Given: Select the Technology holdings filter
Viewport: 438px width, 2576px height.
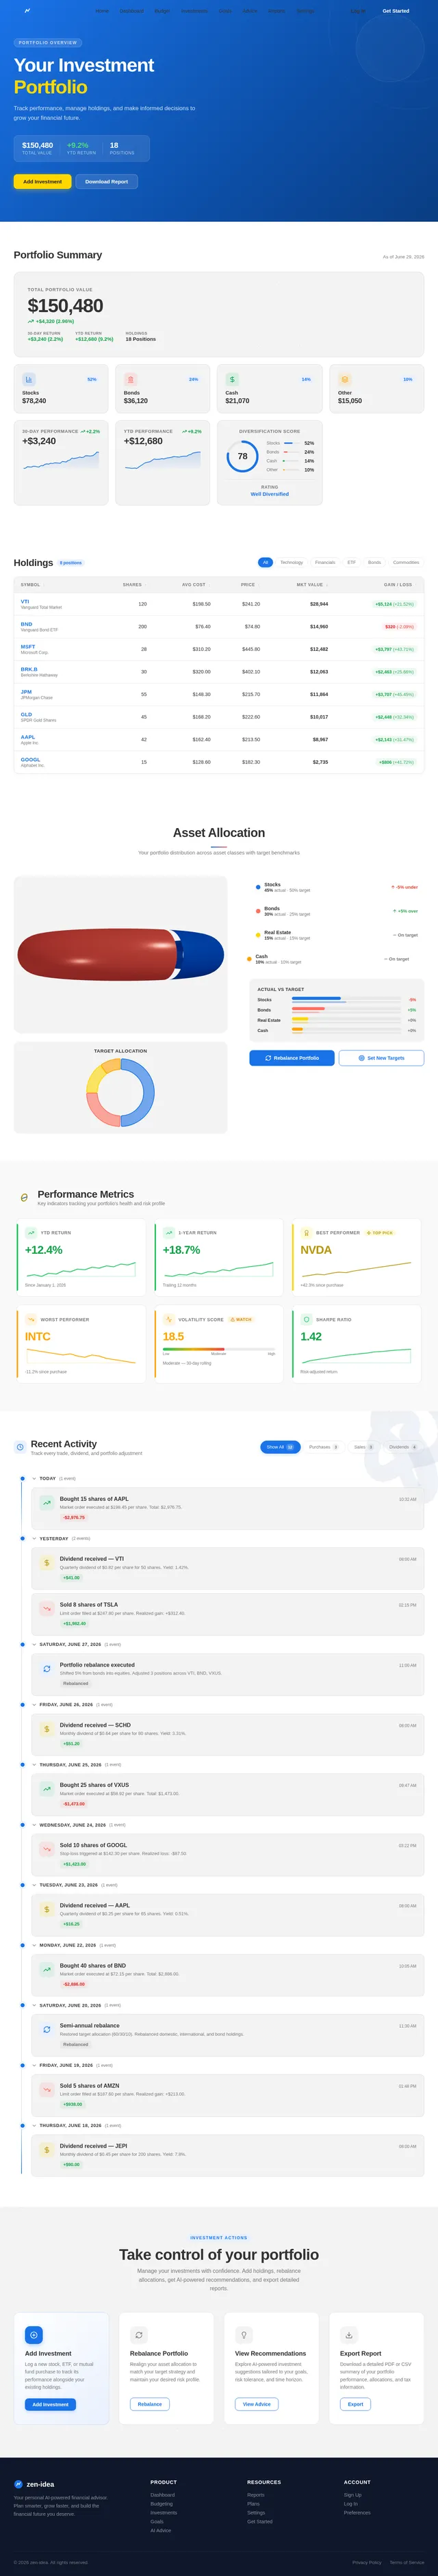Looking at the screenshot, I should pyautogui.click(x=291, y=562).
